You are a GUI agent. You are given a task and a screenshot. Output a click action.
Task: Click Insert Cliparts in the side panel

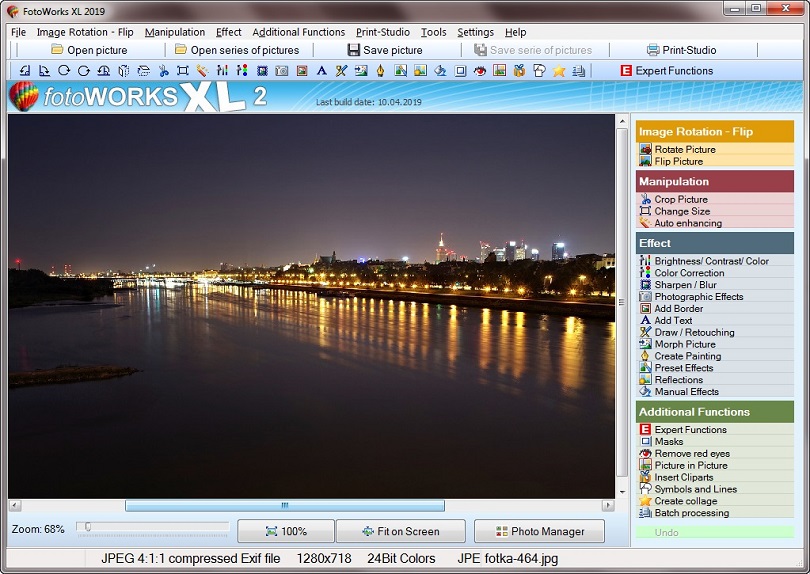[x=686, y=477]
